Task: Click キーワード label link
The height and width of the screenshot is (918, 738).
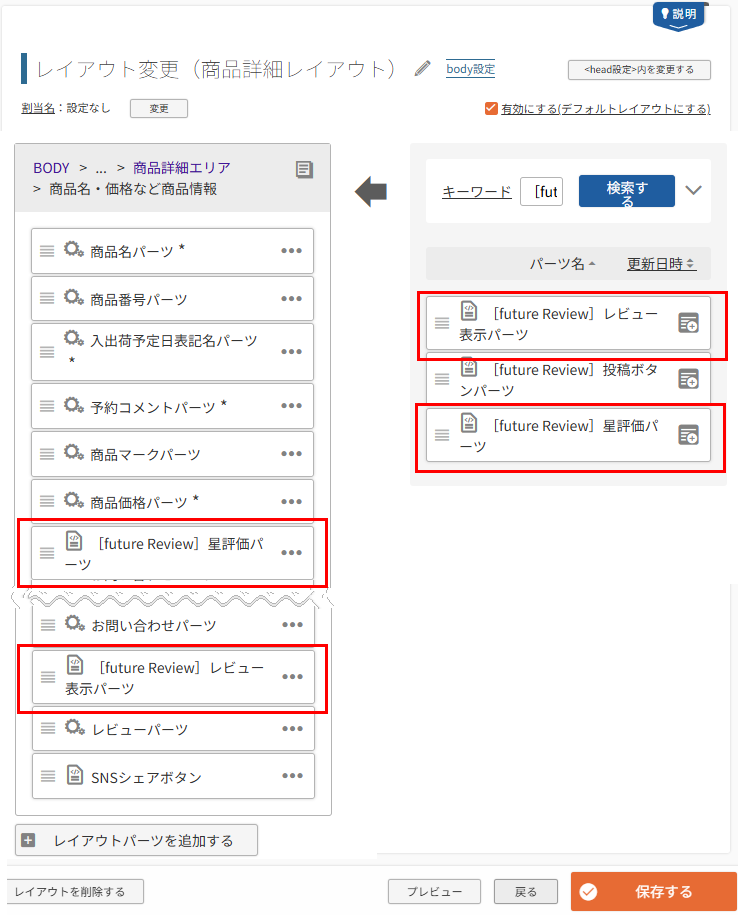Action: pyautogui.click(x=476, y=191)
